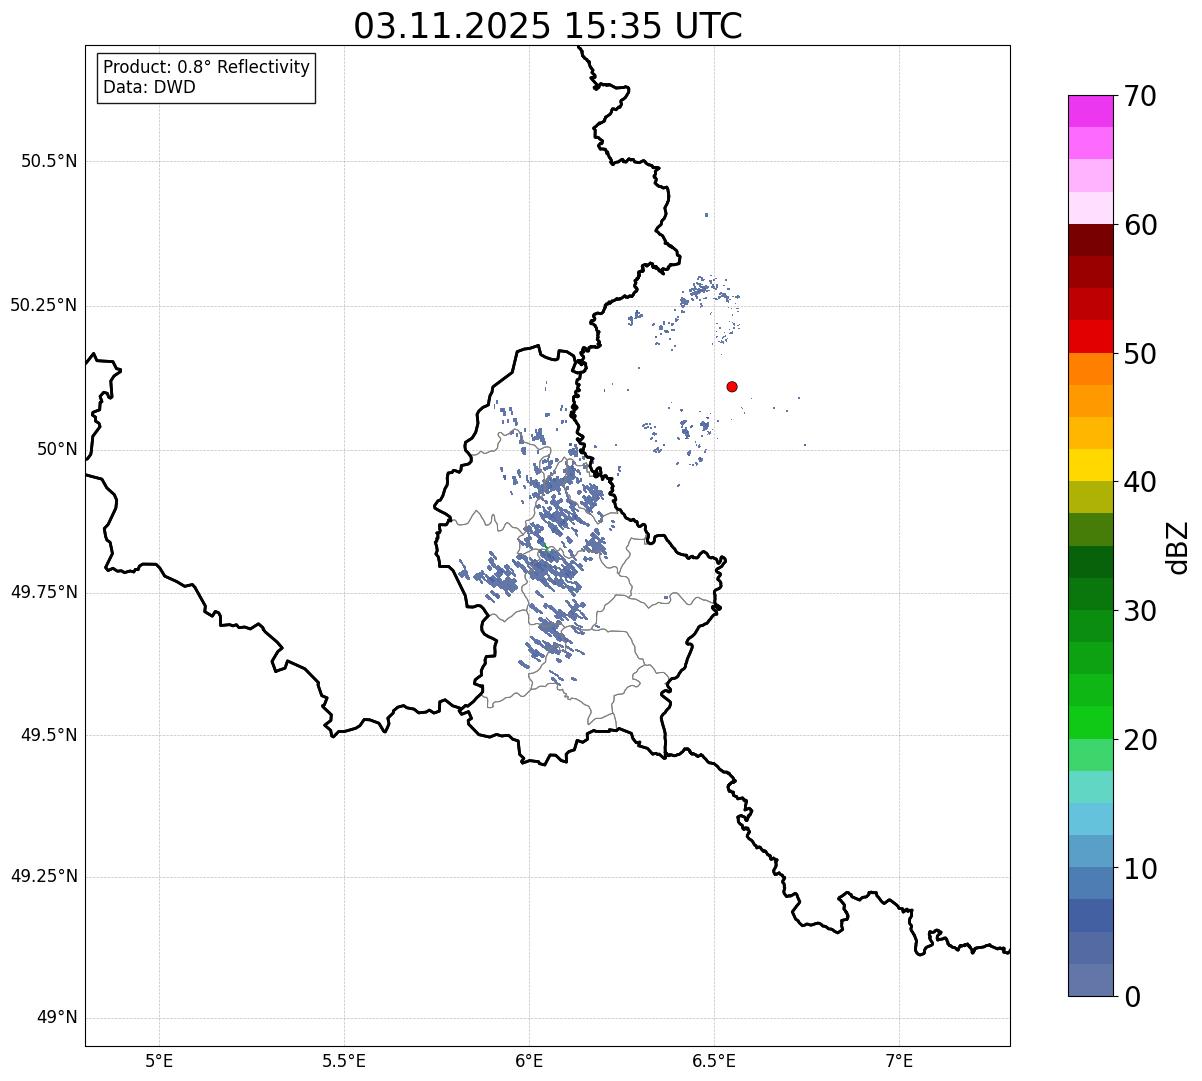Click the '6.5°E' longitude label
The height and width of the screenshot is (1081, 1202).
point(714,1061)
